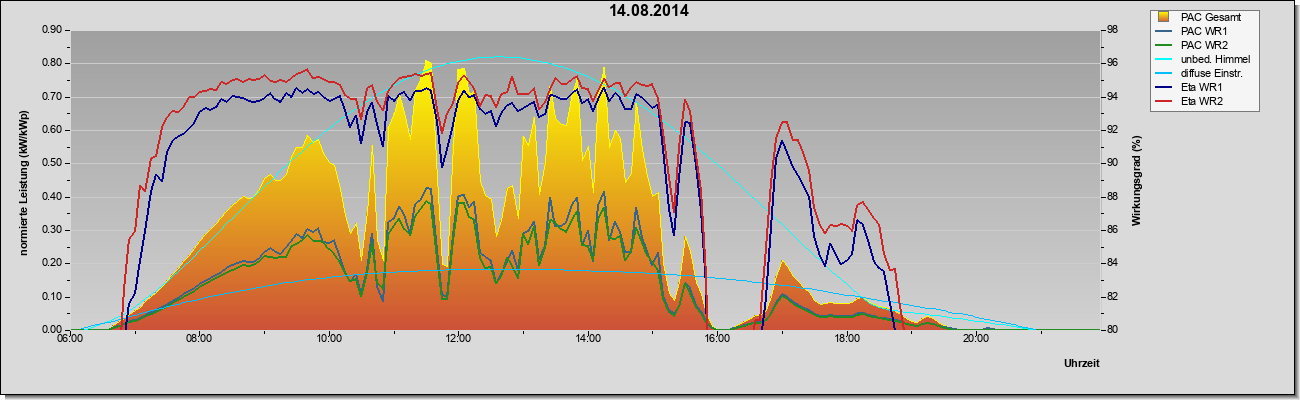
Task: Click the 0.50 value on left axis
Action: pyautogui.click(x=52, y=163)
